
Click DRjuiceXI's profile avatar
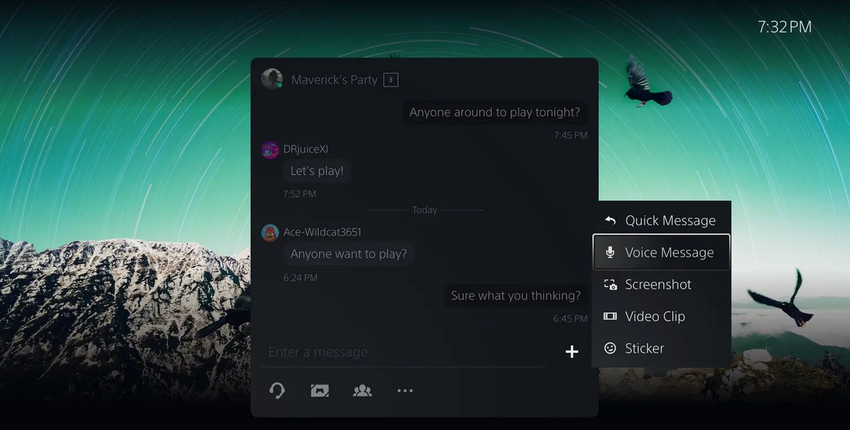[x=270, y=149]
